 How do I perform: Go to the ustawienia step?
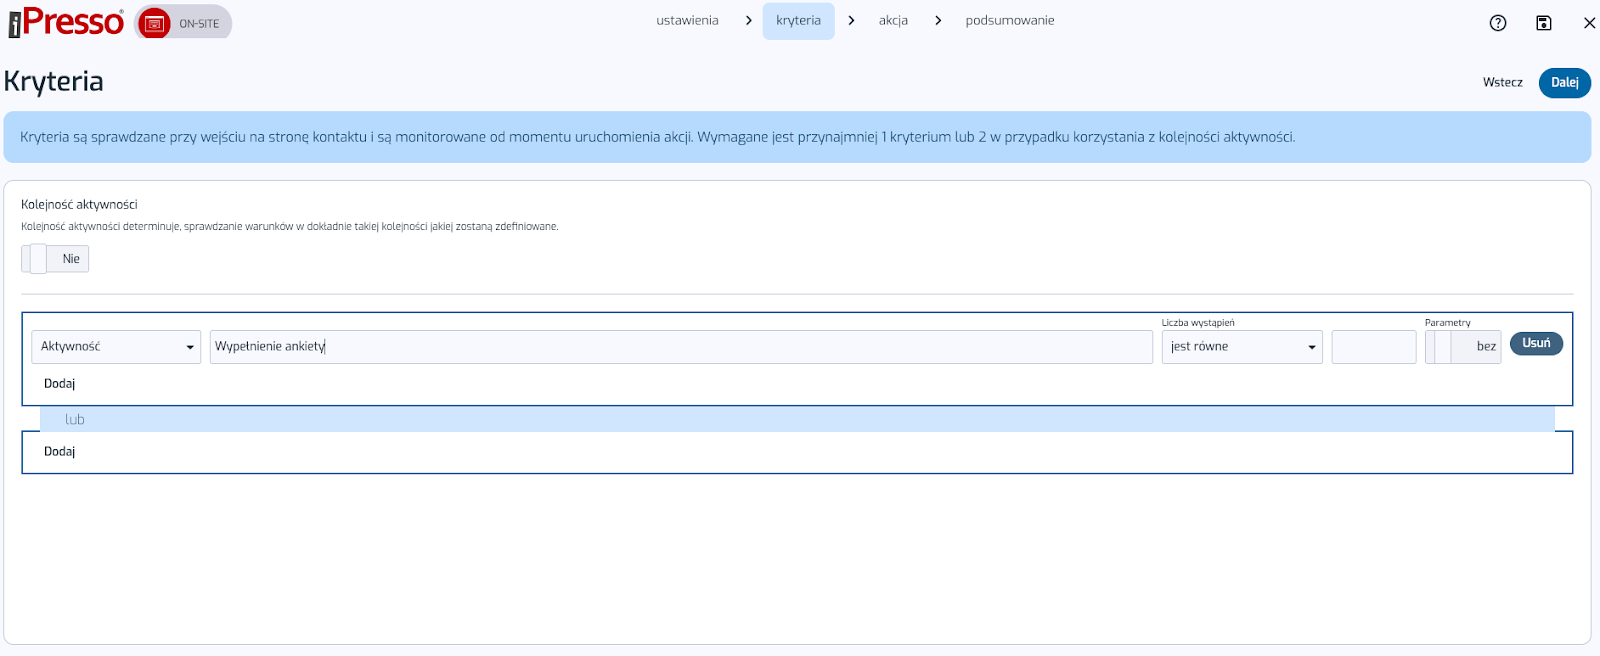[687, 21]
